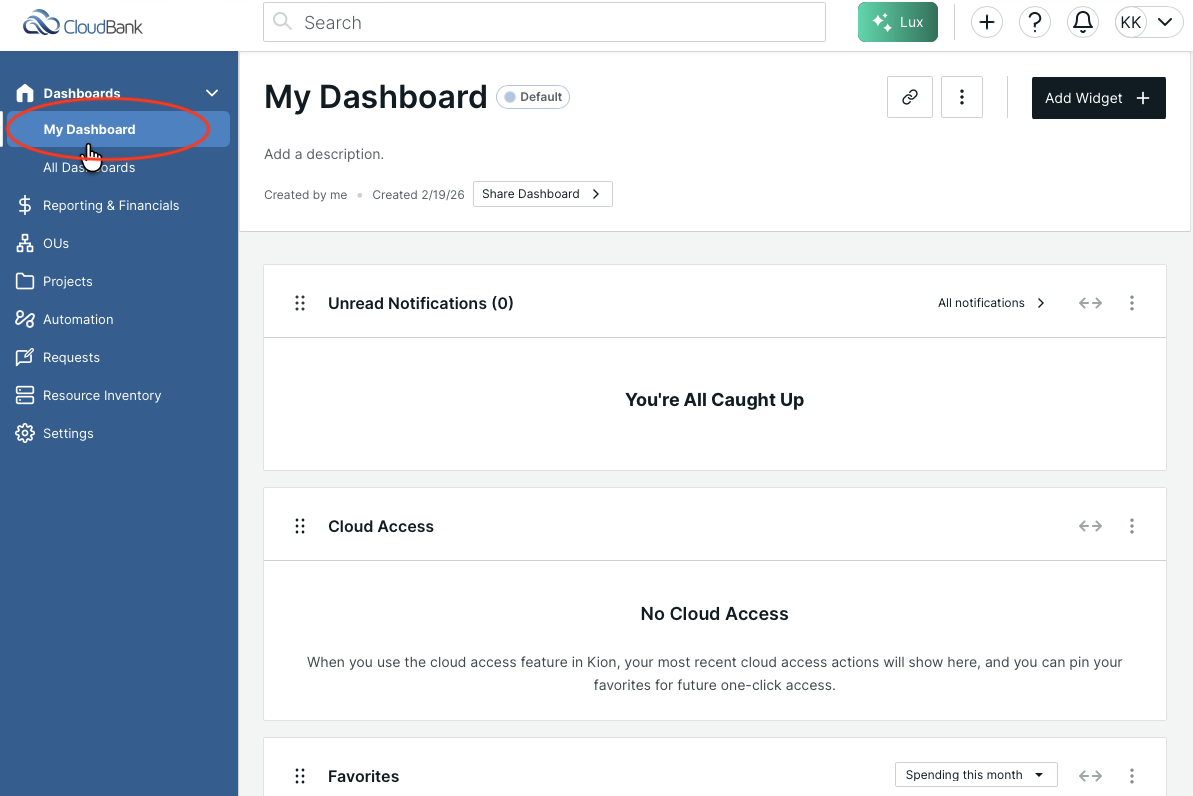Open Settings in the sidebar
Screen dimensions: 1193x796
coord(68,434)
